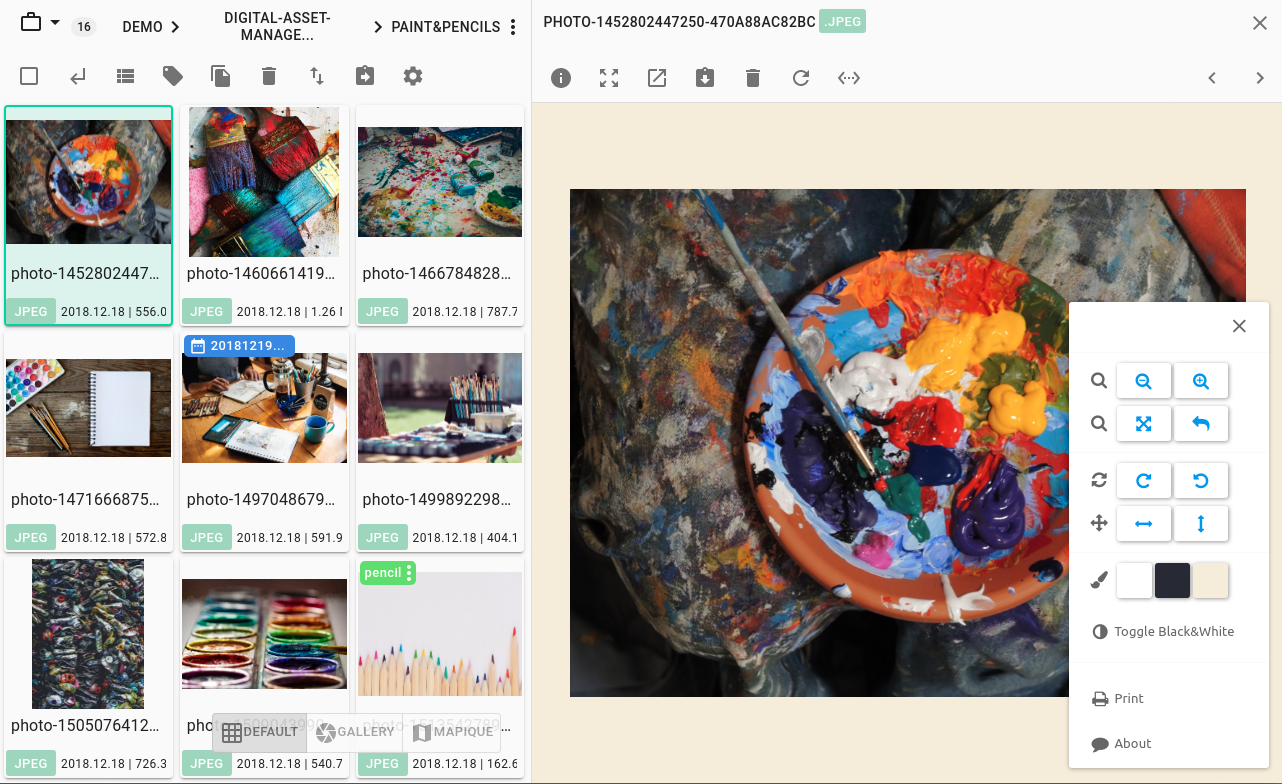Go to previous file arrow

(1212, 78)
